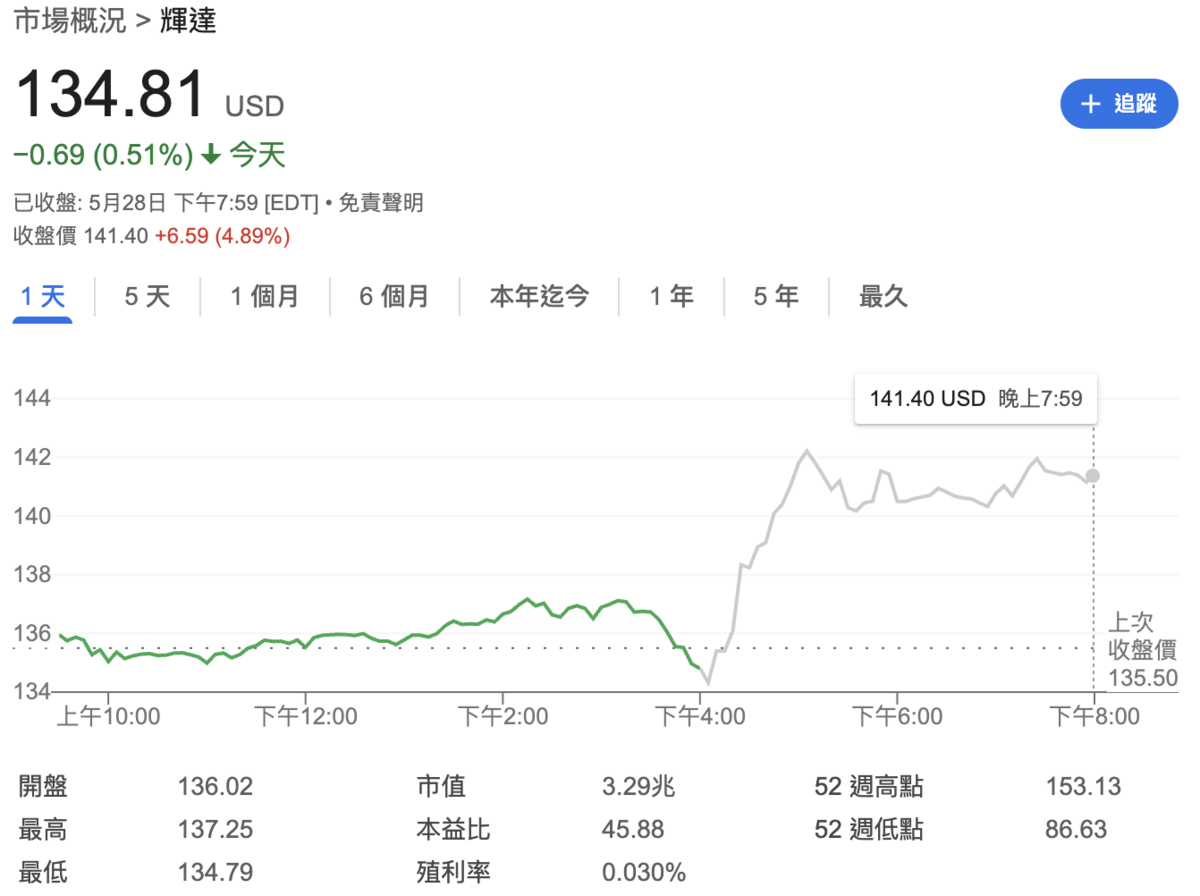Click the + icon on the 追蹤 button

[1090, 103]
